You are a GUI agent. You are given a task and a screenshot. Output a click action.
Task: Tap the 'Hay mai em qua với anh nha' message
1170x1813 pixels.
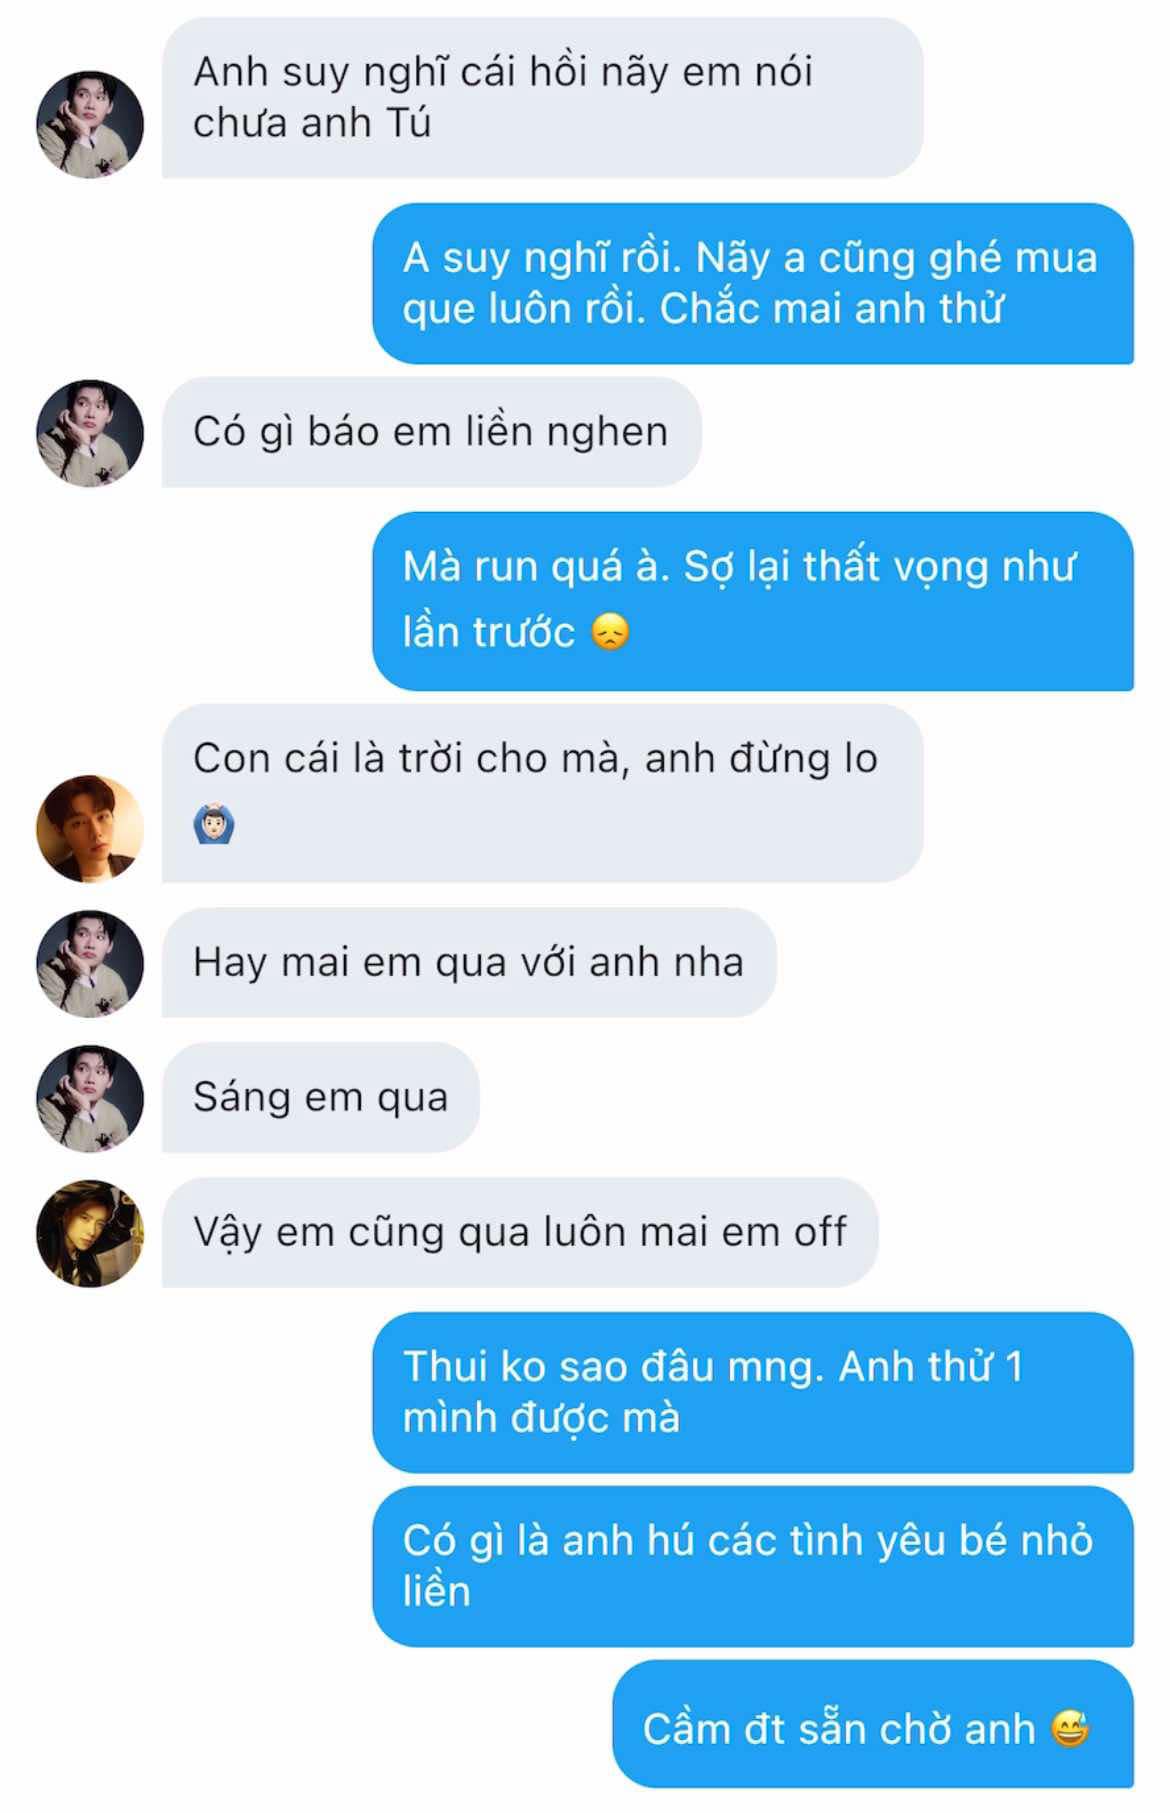tap(469, 962)
